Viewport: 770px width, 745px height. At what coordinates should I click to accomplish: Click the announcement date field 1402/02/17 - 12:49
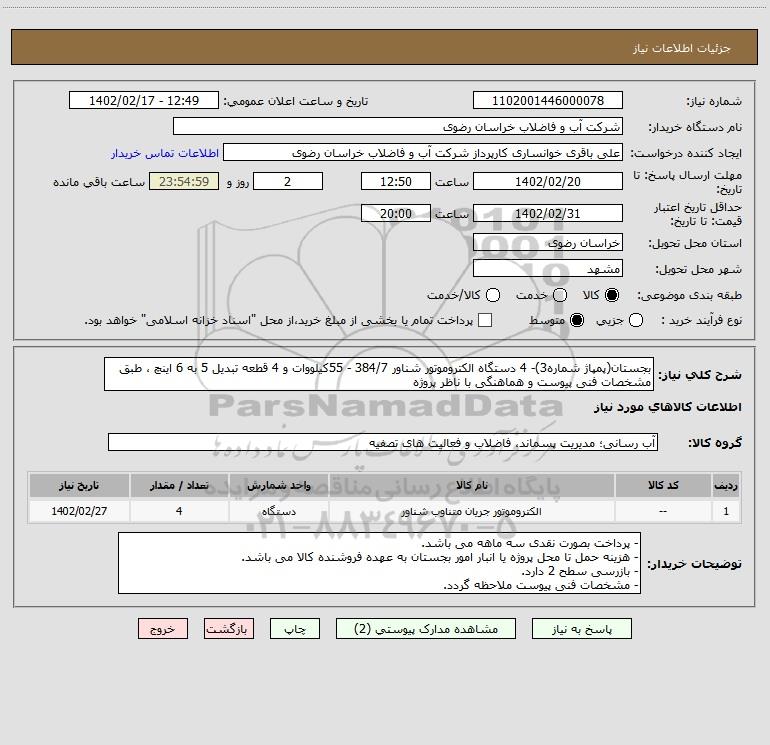point(144,101)
